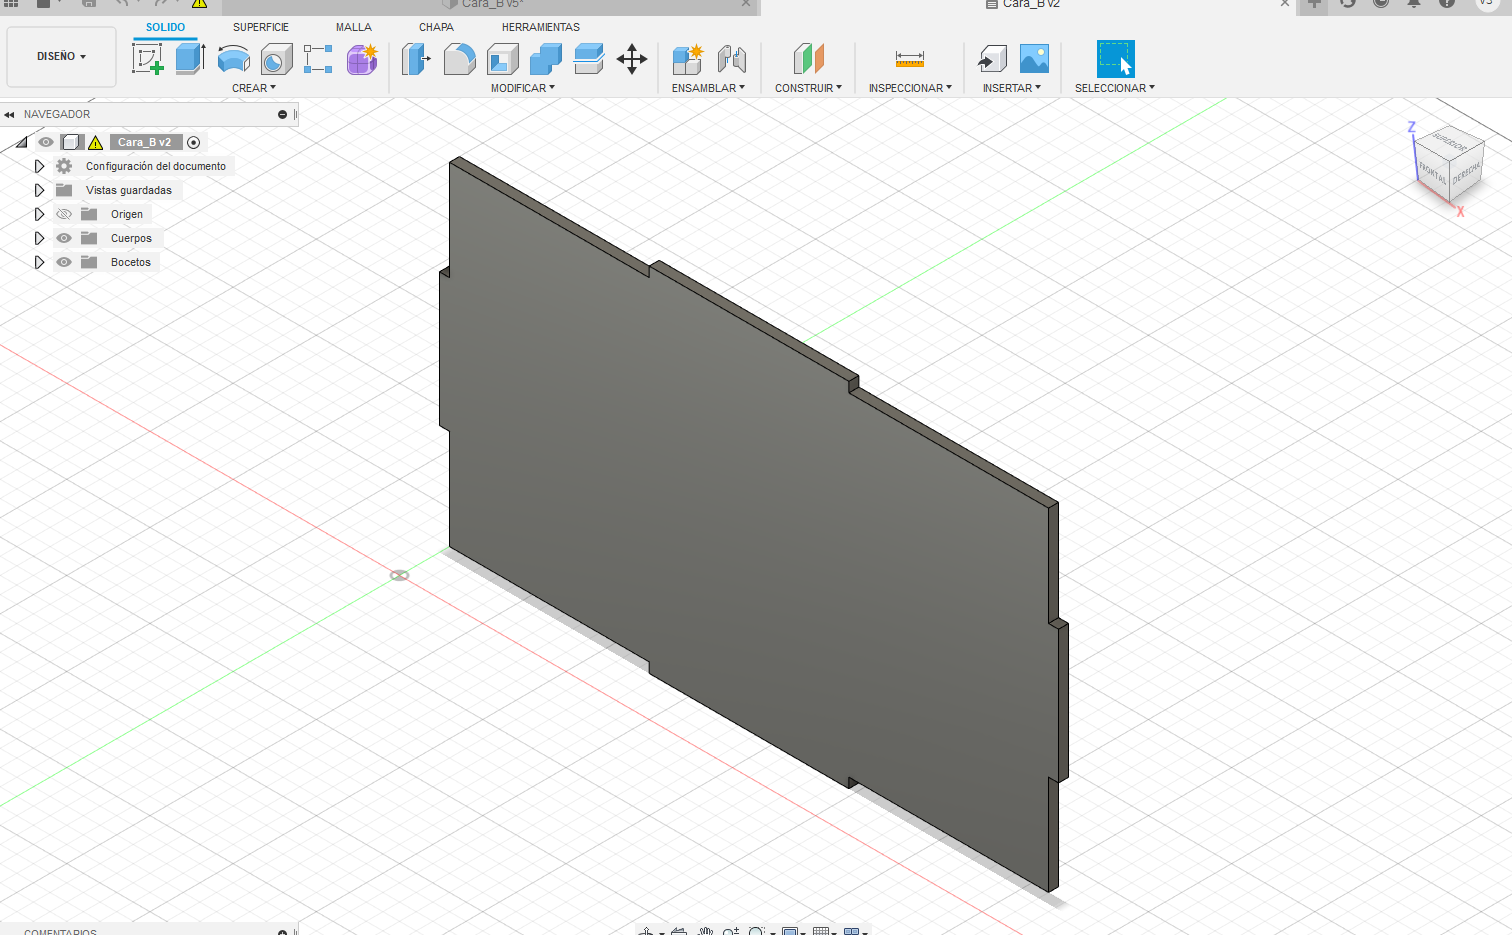Select the Cuerpos tree item
Viewport: 1512px width, 935px height.
tap(131, 238)
